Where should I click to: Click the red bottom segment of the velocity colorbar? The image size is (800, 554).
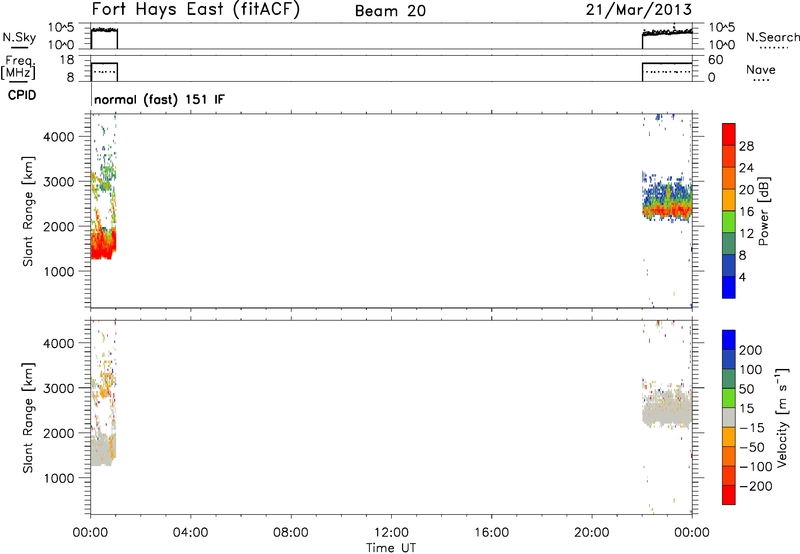click(x=729, y=495)
